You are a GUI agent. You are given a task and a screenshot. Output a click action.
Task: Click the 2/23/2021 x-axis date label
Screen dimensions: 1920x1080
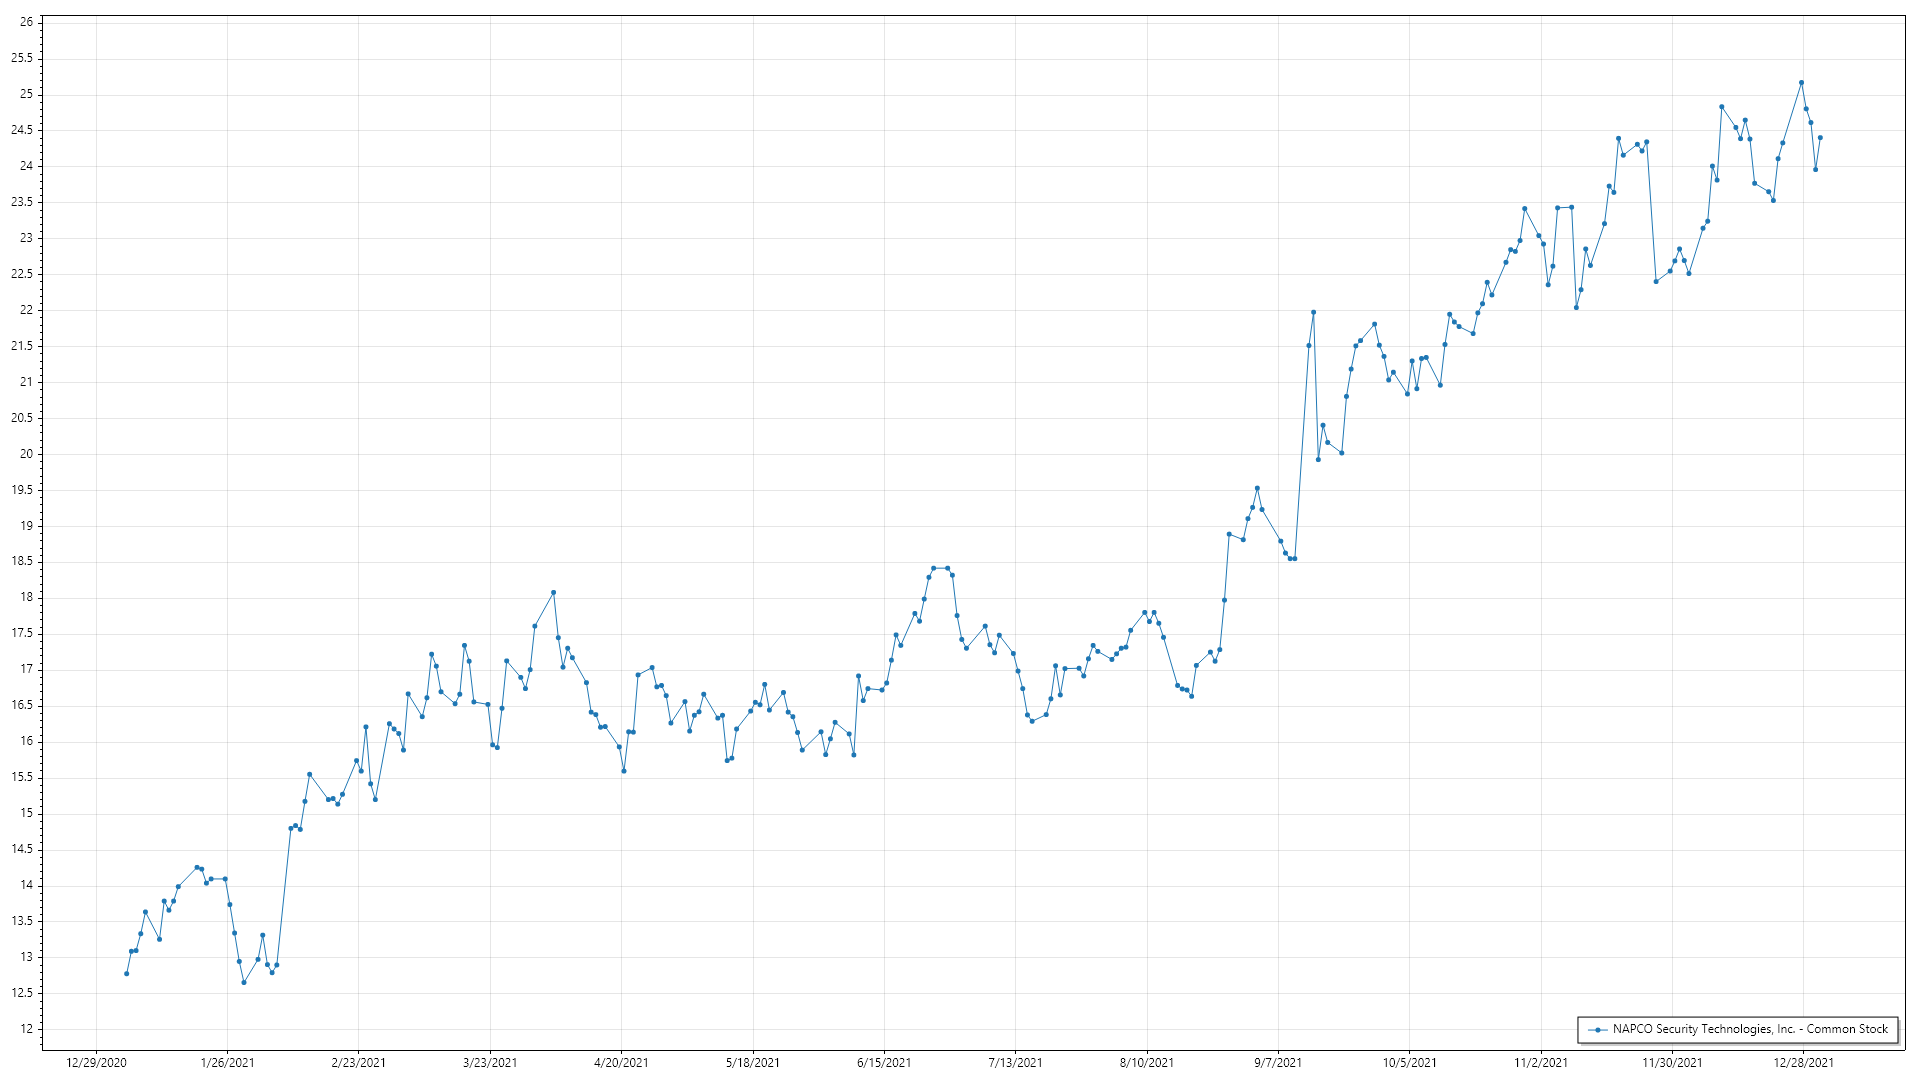[x=359, y=1063]
